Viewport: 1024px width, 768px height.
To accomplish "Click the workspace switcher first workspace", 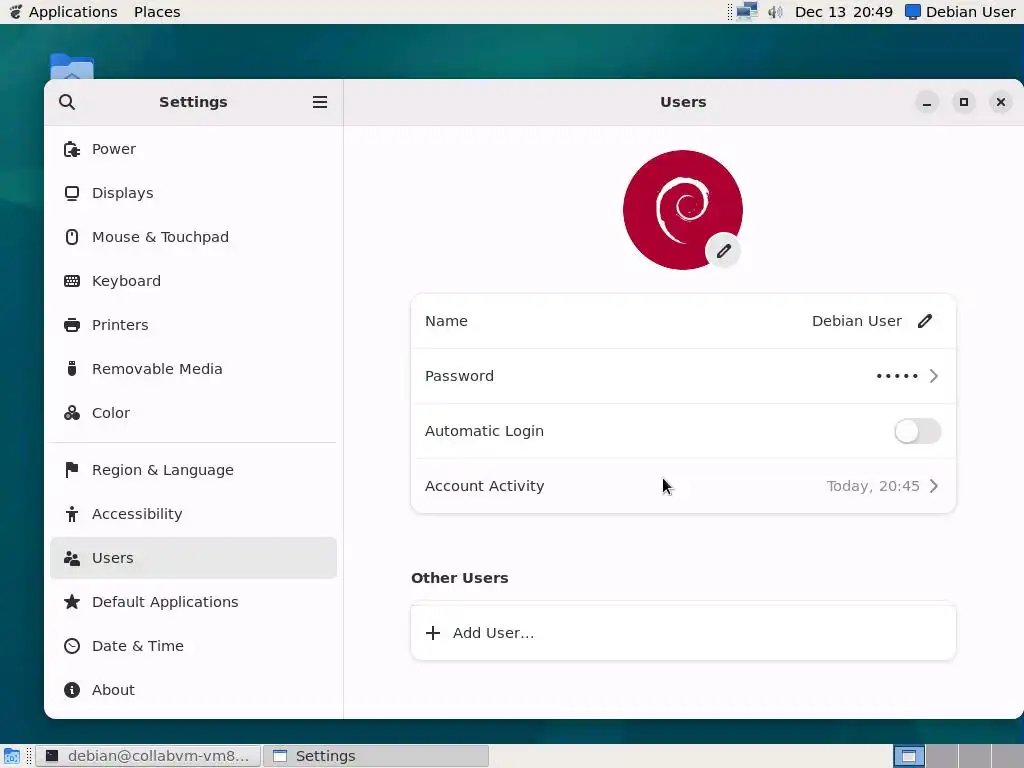I will click(x=908, y=756).
